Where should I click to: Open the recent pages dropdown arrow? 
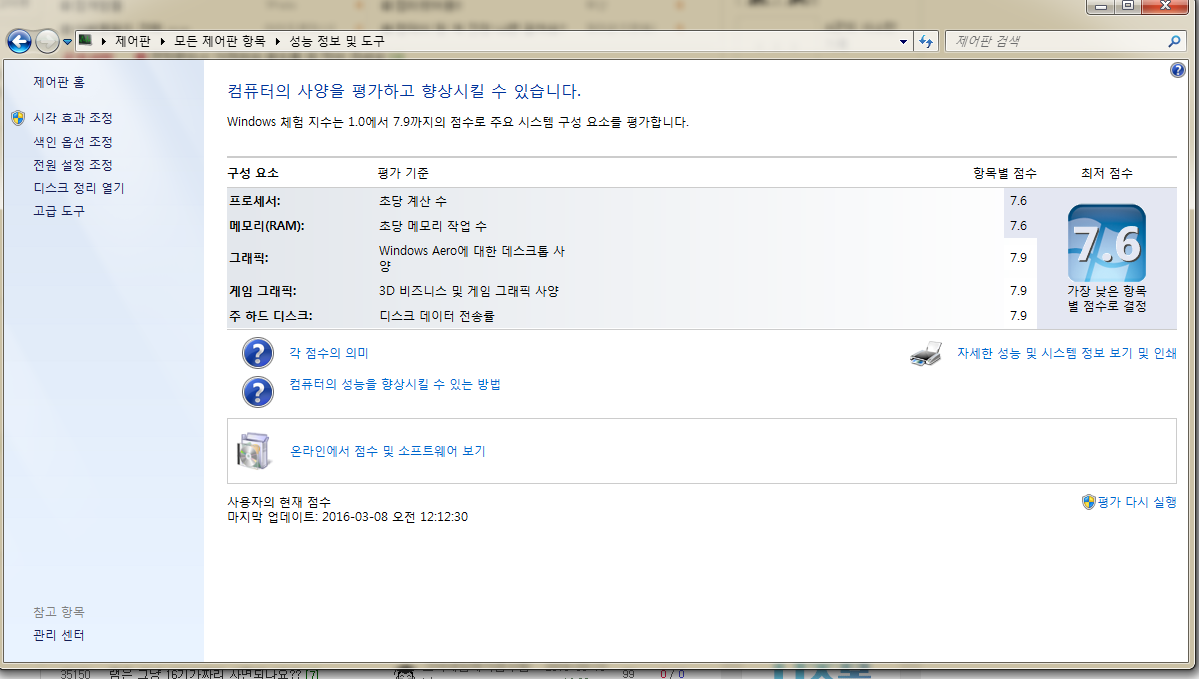point(67,41)
